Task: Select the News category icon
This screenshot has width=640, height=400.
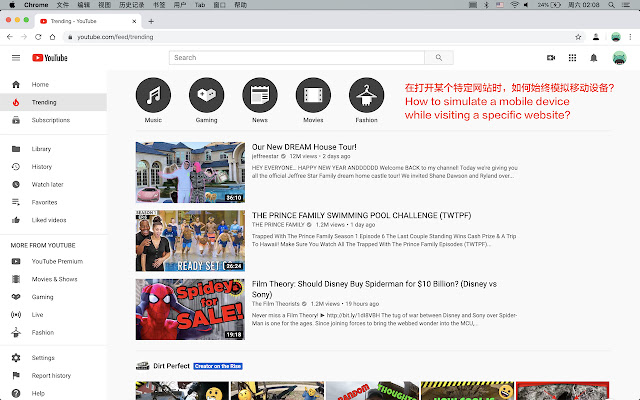Action: click(x=259, y=95)
